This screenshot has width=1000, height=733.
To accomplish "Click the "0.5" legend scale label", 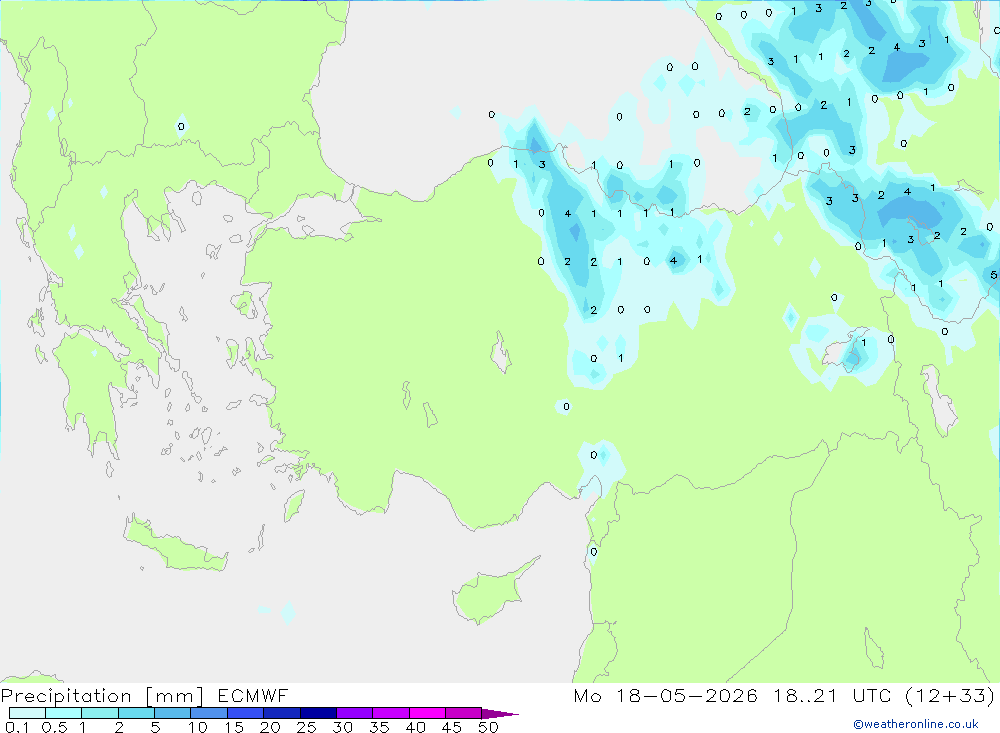I will 55,727.
